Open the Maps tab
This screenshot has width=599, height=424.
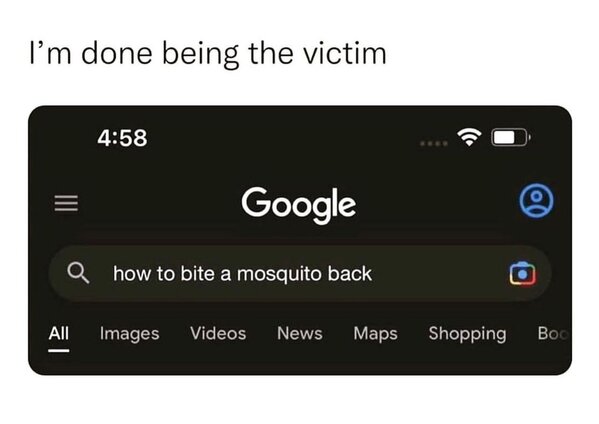(x=376, y=334)
